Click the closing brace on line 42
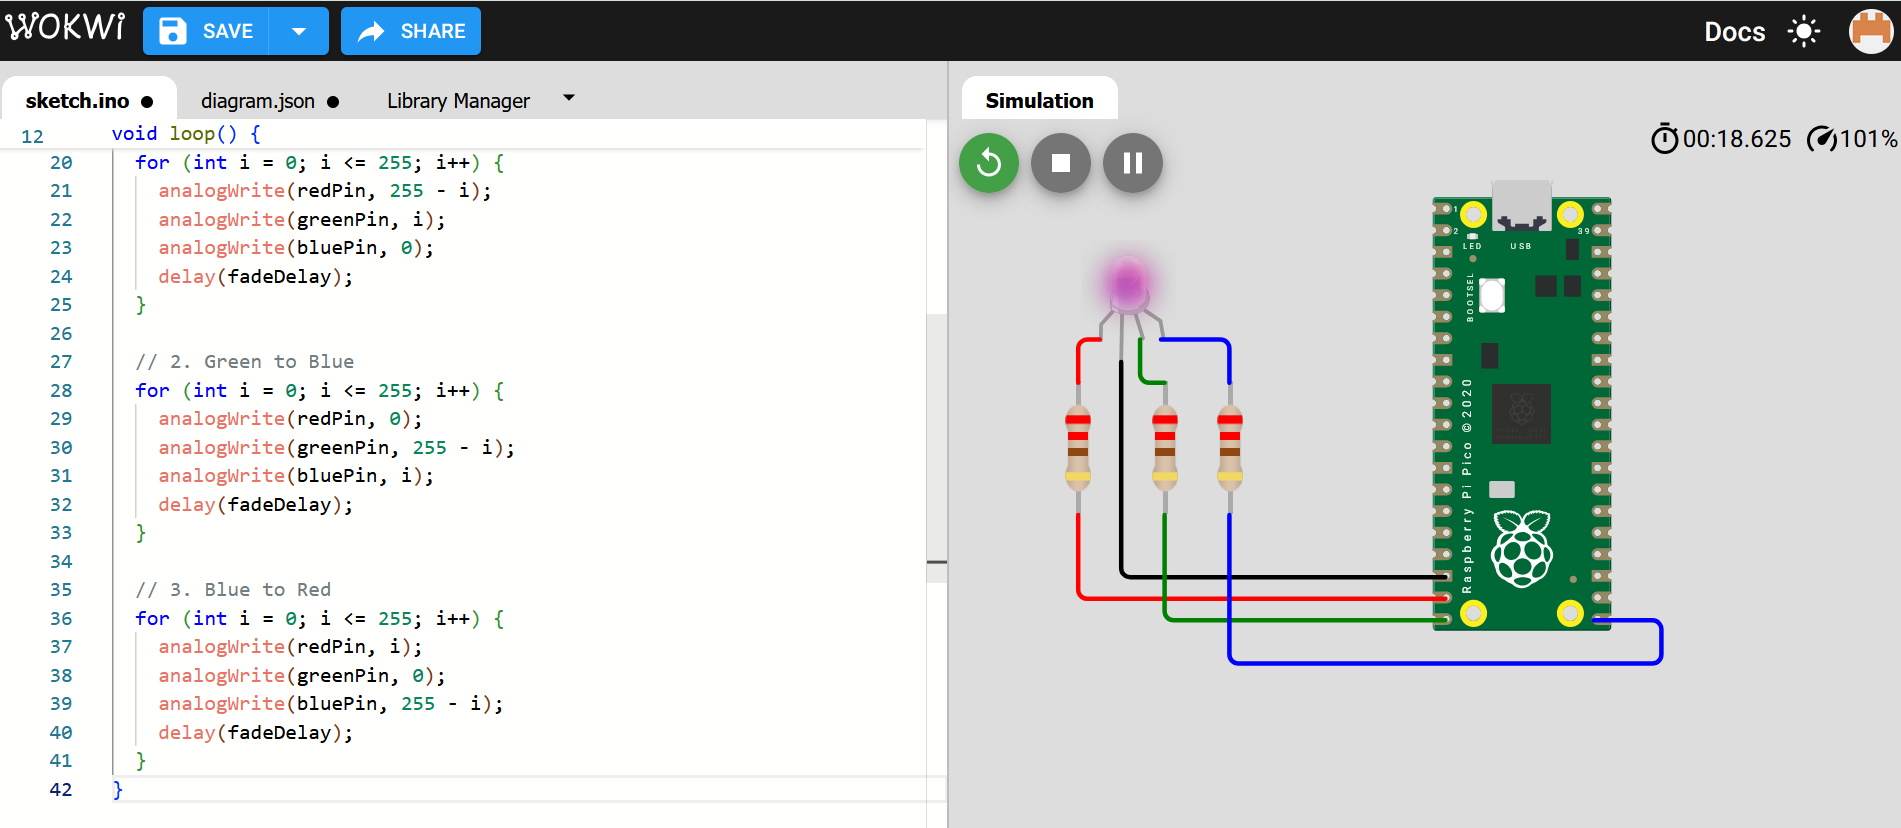1901x828 pixels. [118, 790]
